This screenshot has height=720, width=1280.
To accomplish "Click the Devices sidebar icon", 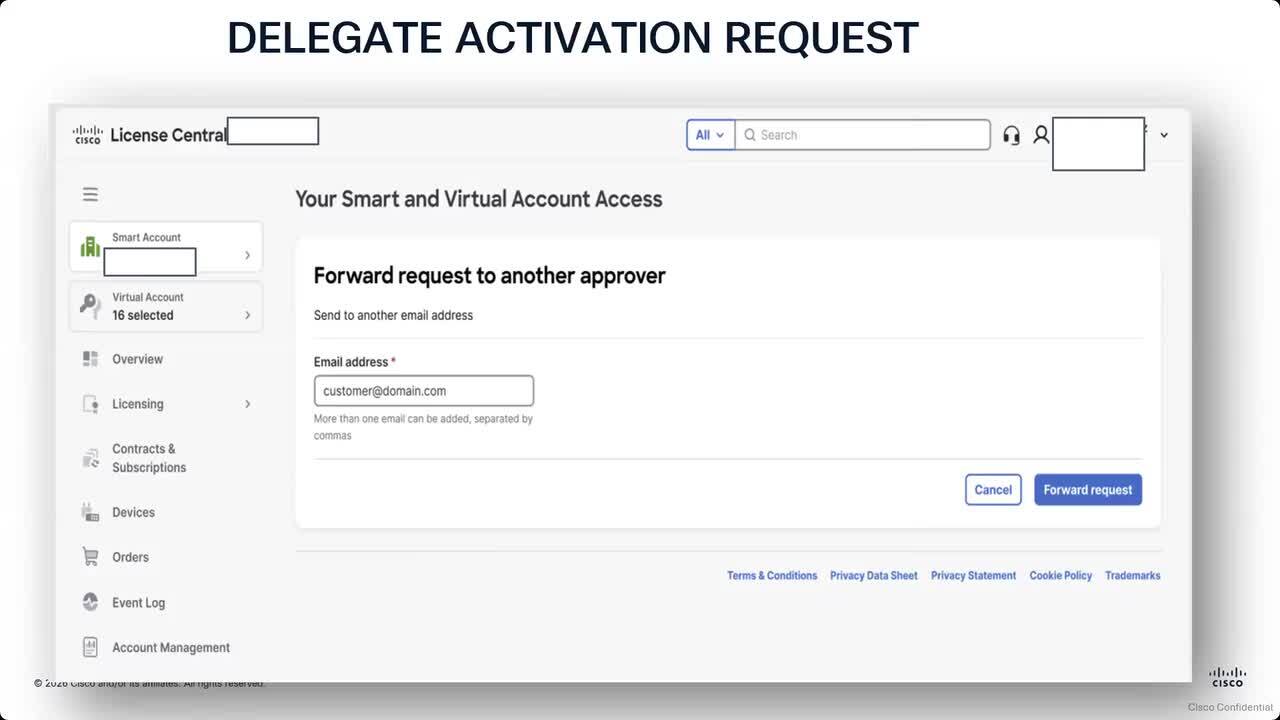I will (90, 512).
